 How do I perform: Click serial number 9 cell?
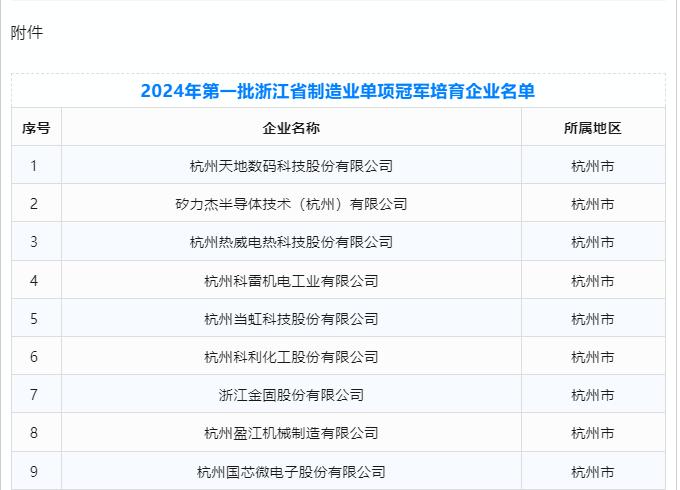click(34, 472)
